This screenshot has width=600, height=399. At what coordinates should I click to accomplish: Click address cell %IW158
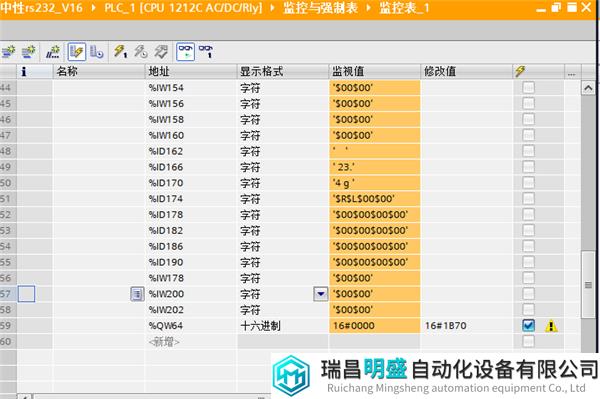(191, 119)
